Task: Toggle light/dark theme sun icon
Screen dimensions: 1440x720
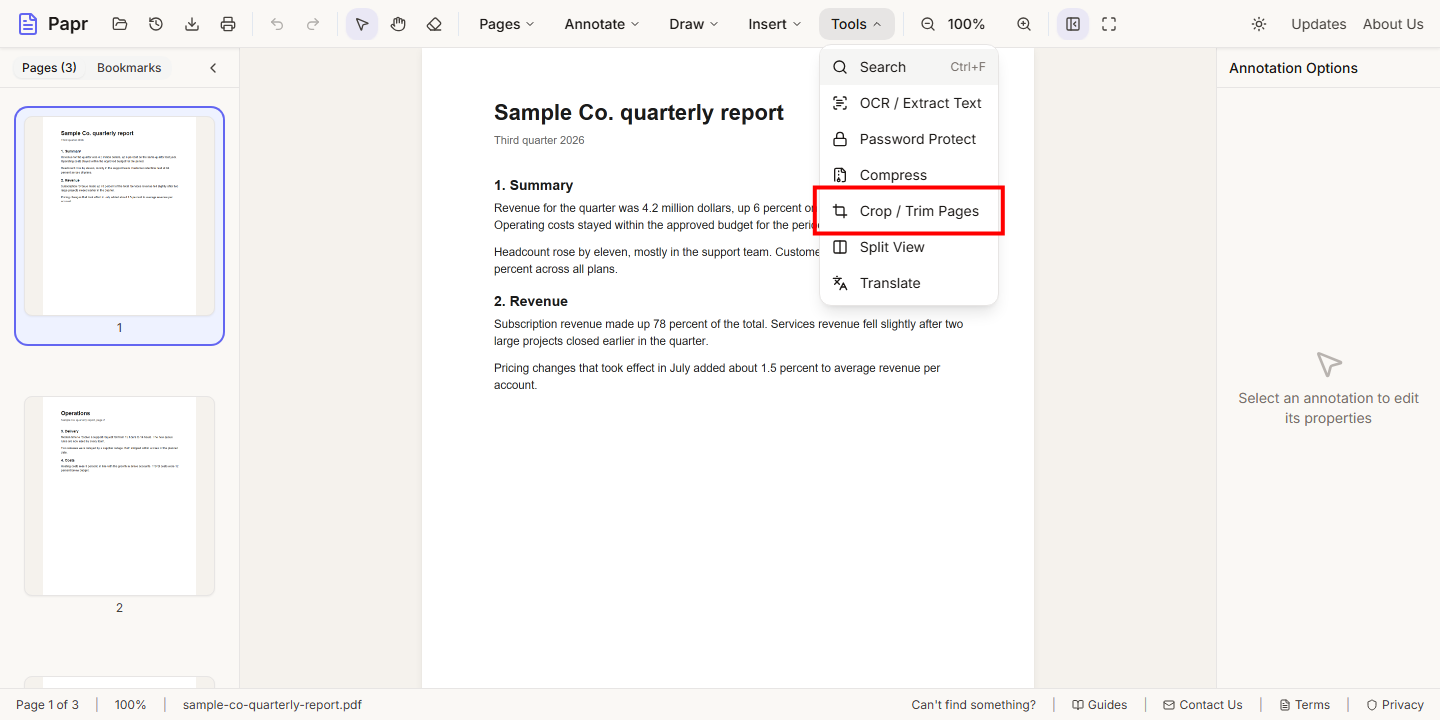Action: click(1259, 24)
